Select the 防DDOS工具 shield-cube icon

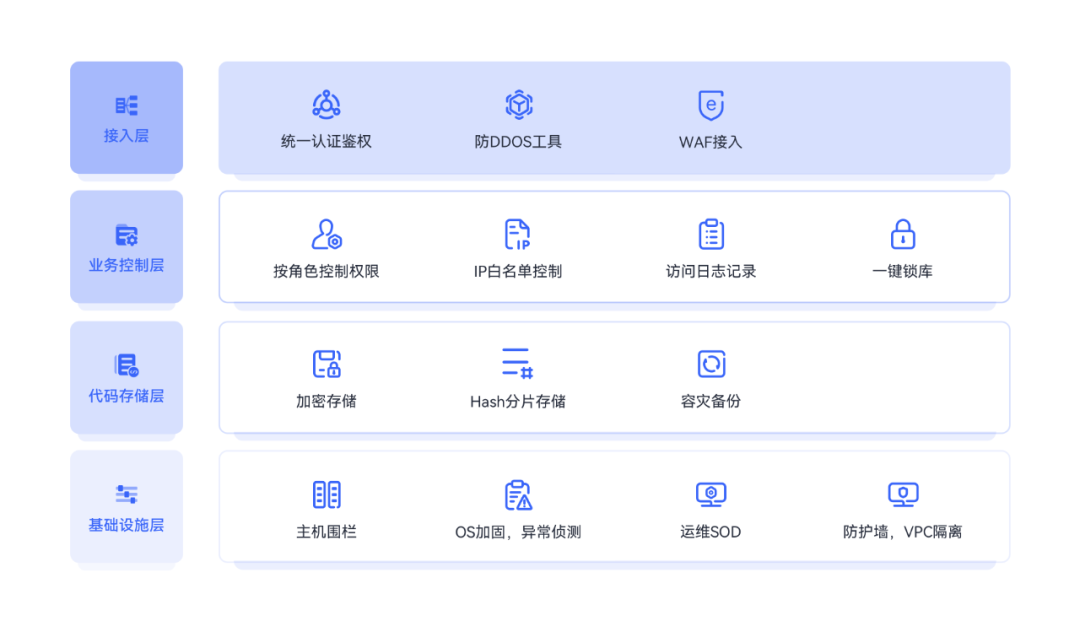click(x=518, y=103)
